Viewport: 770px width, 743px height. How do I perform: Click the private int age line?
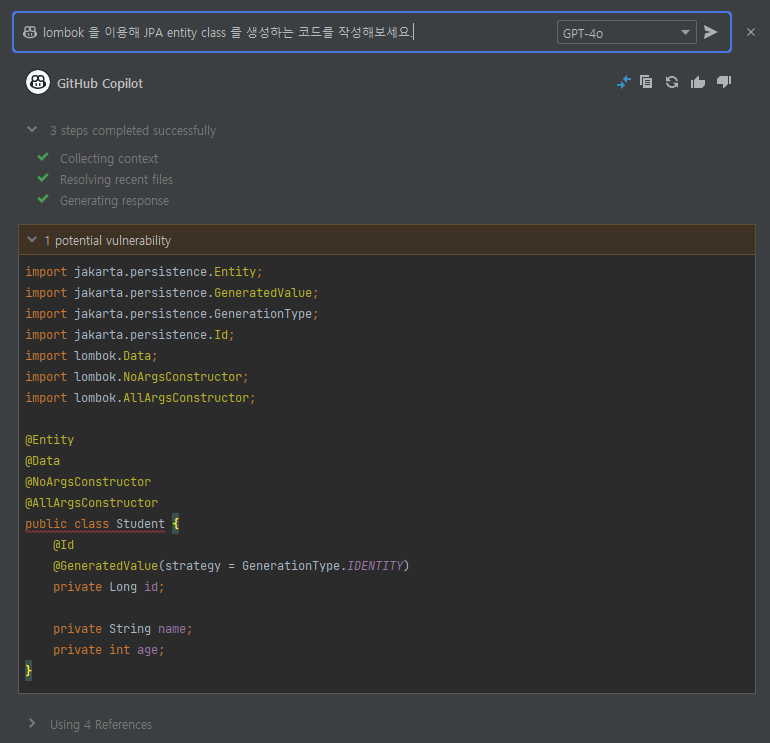(109, 650)
